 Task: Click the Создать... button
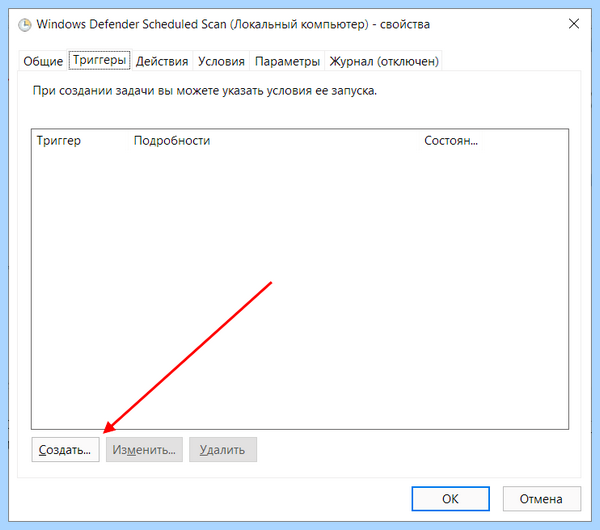[65, 450]
